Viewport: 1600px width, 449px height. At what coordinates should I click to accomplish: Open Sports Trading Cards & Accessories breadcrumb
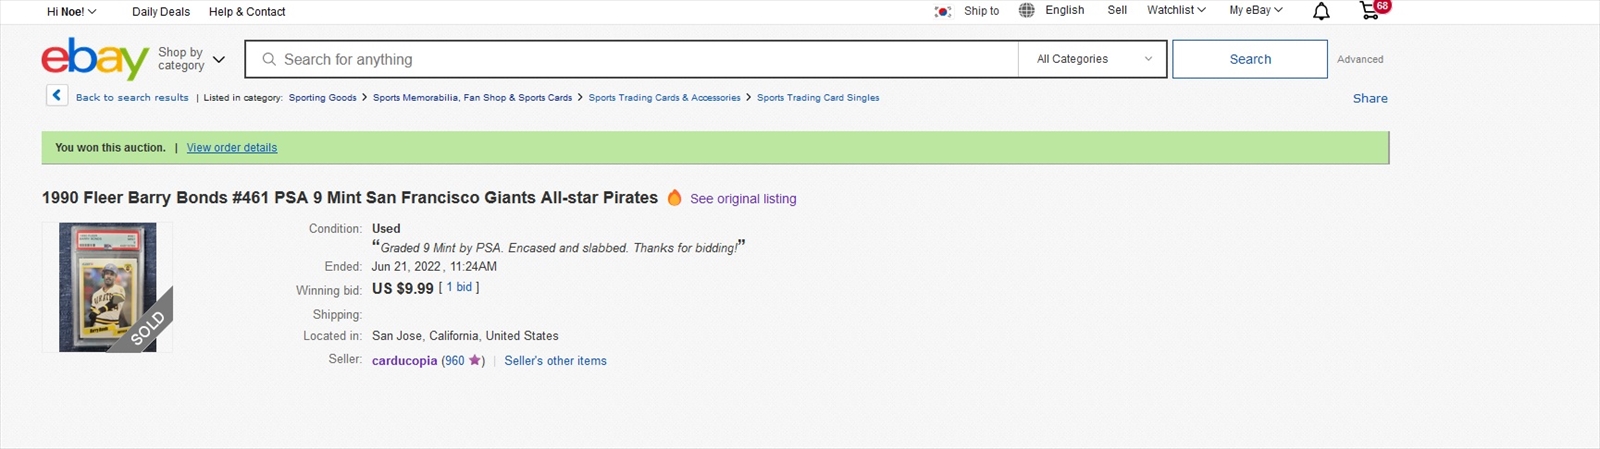tap(664, 98)
